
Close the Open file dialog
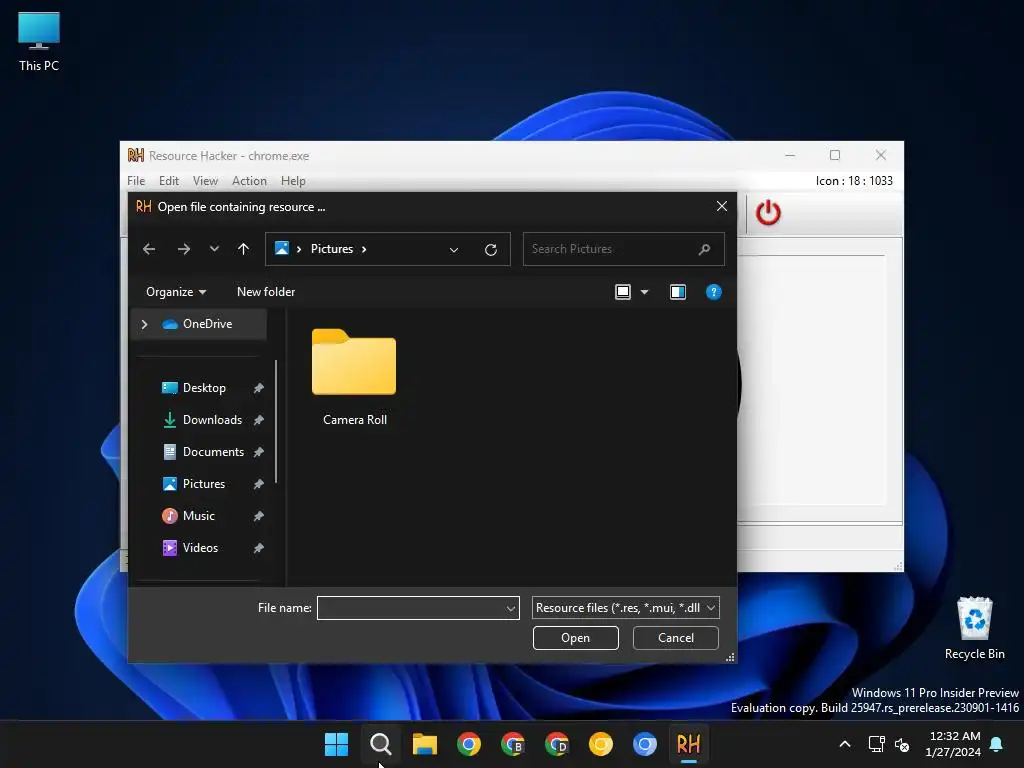point(722,206)
